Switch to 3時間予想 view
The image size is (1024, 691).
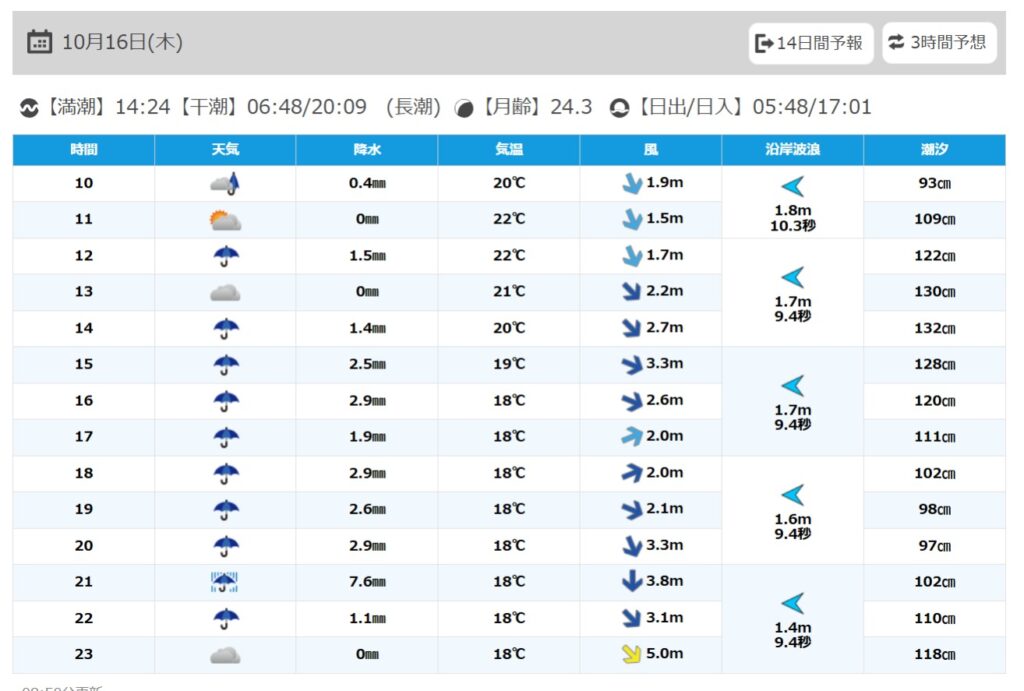click(x=938, y=43)
